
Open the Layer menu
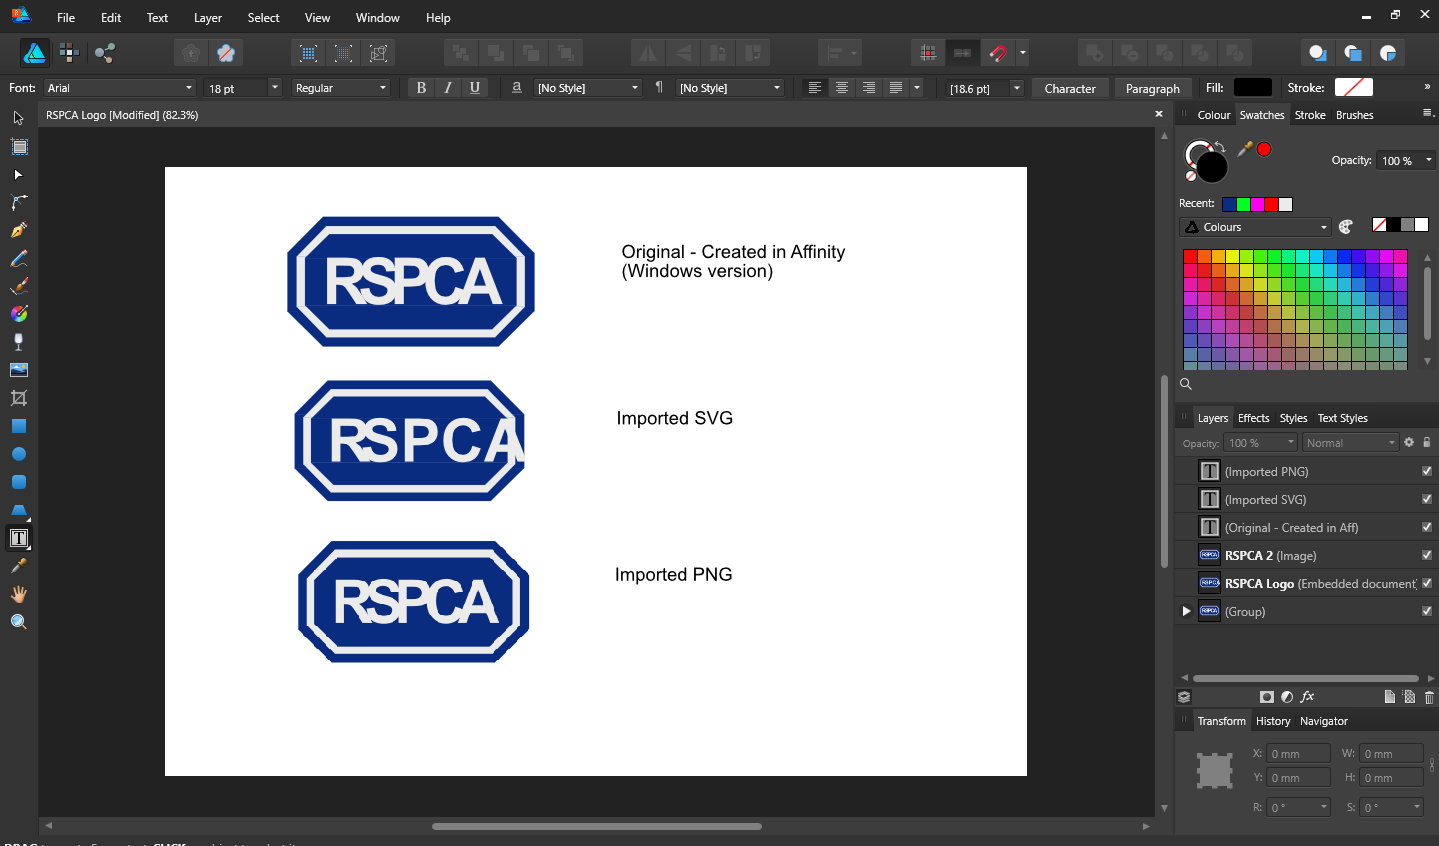208,18
